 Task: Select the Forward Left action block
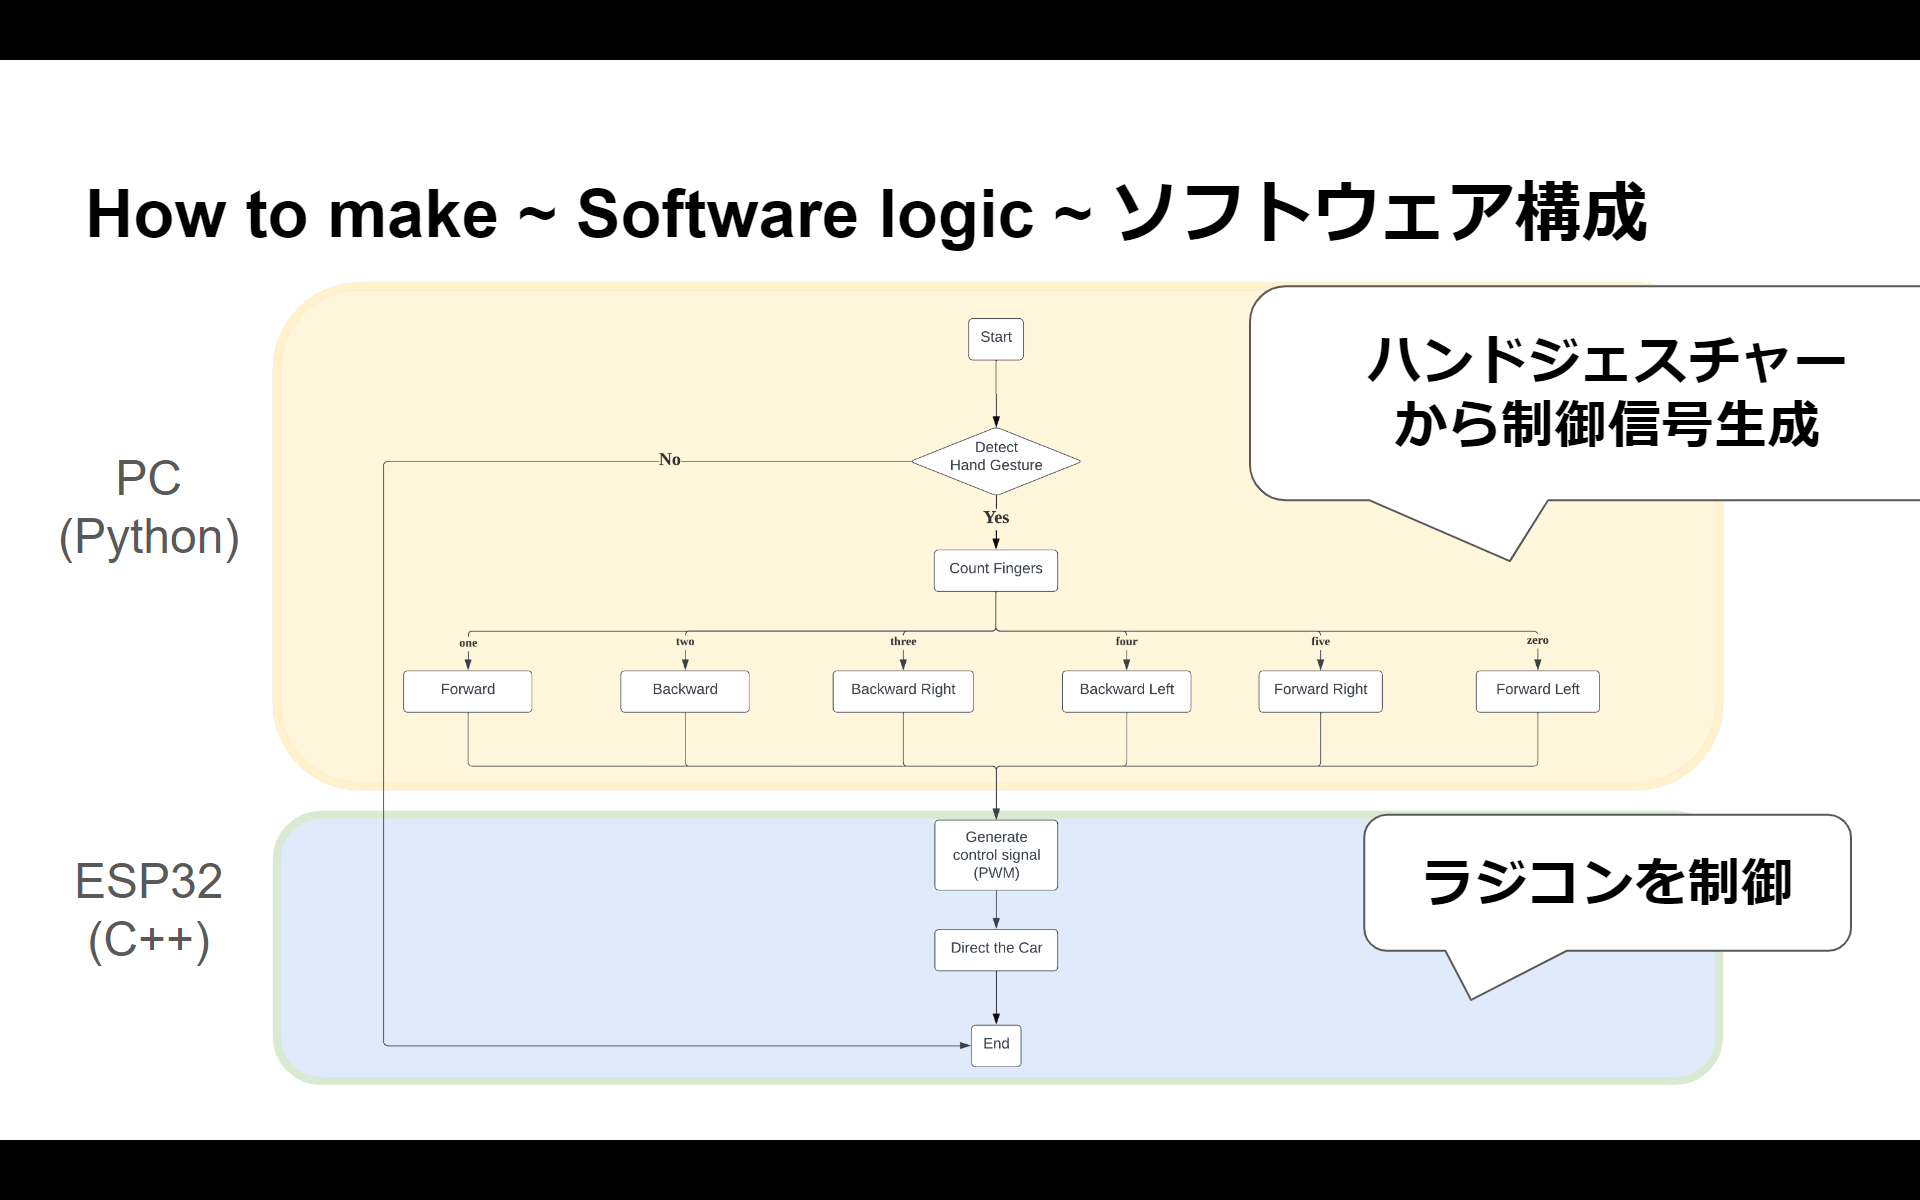pyautogui.click(x=1536, y=688)
